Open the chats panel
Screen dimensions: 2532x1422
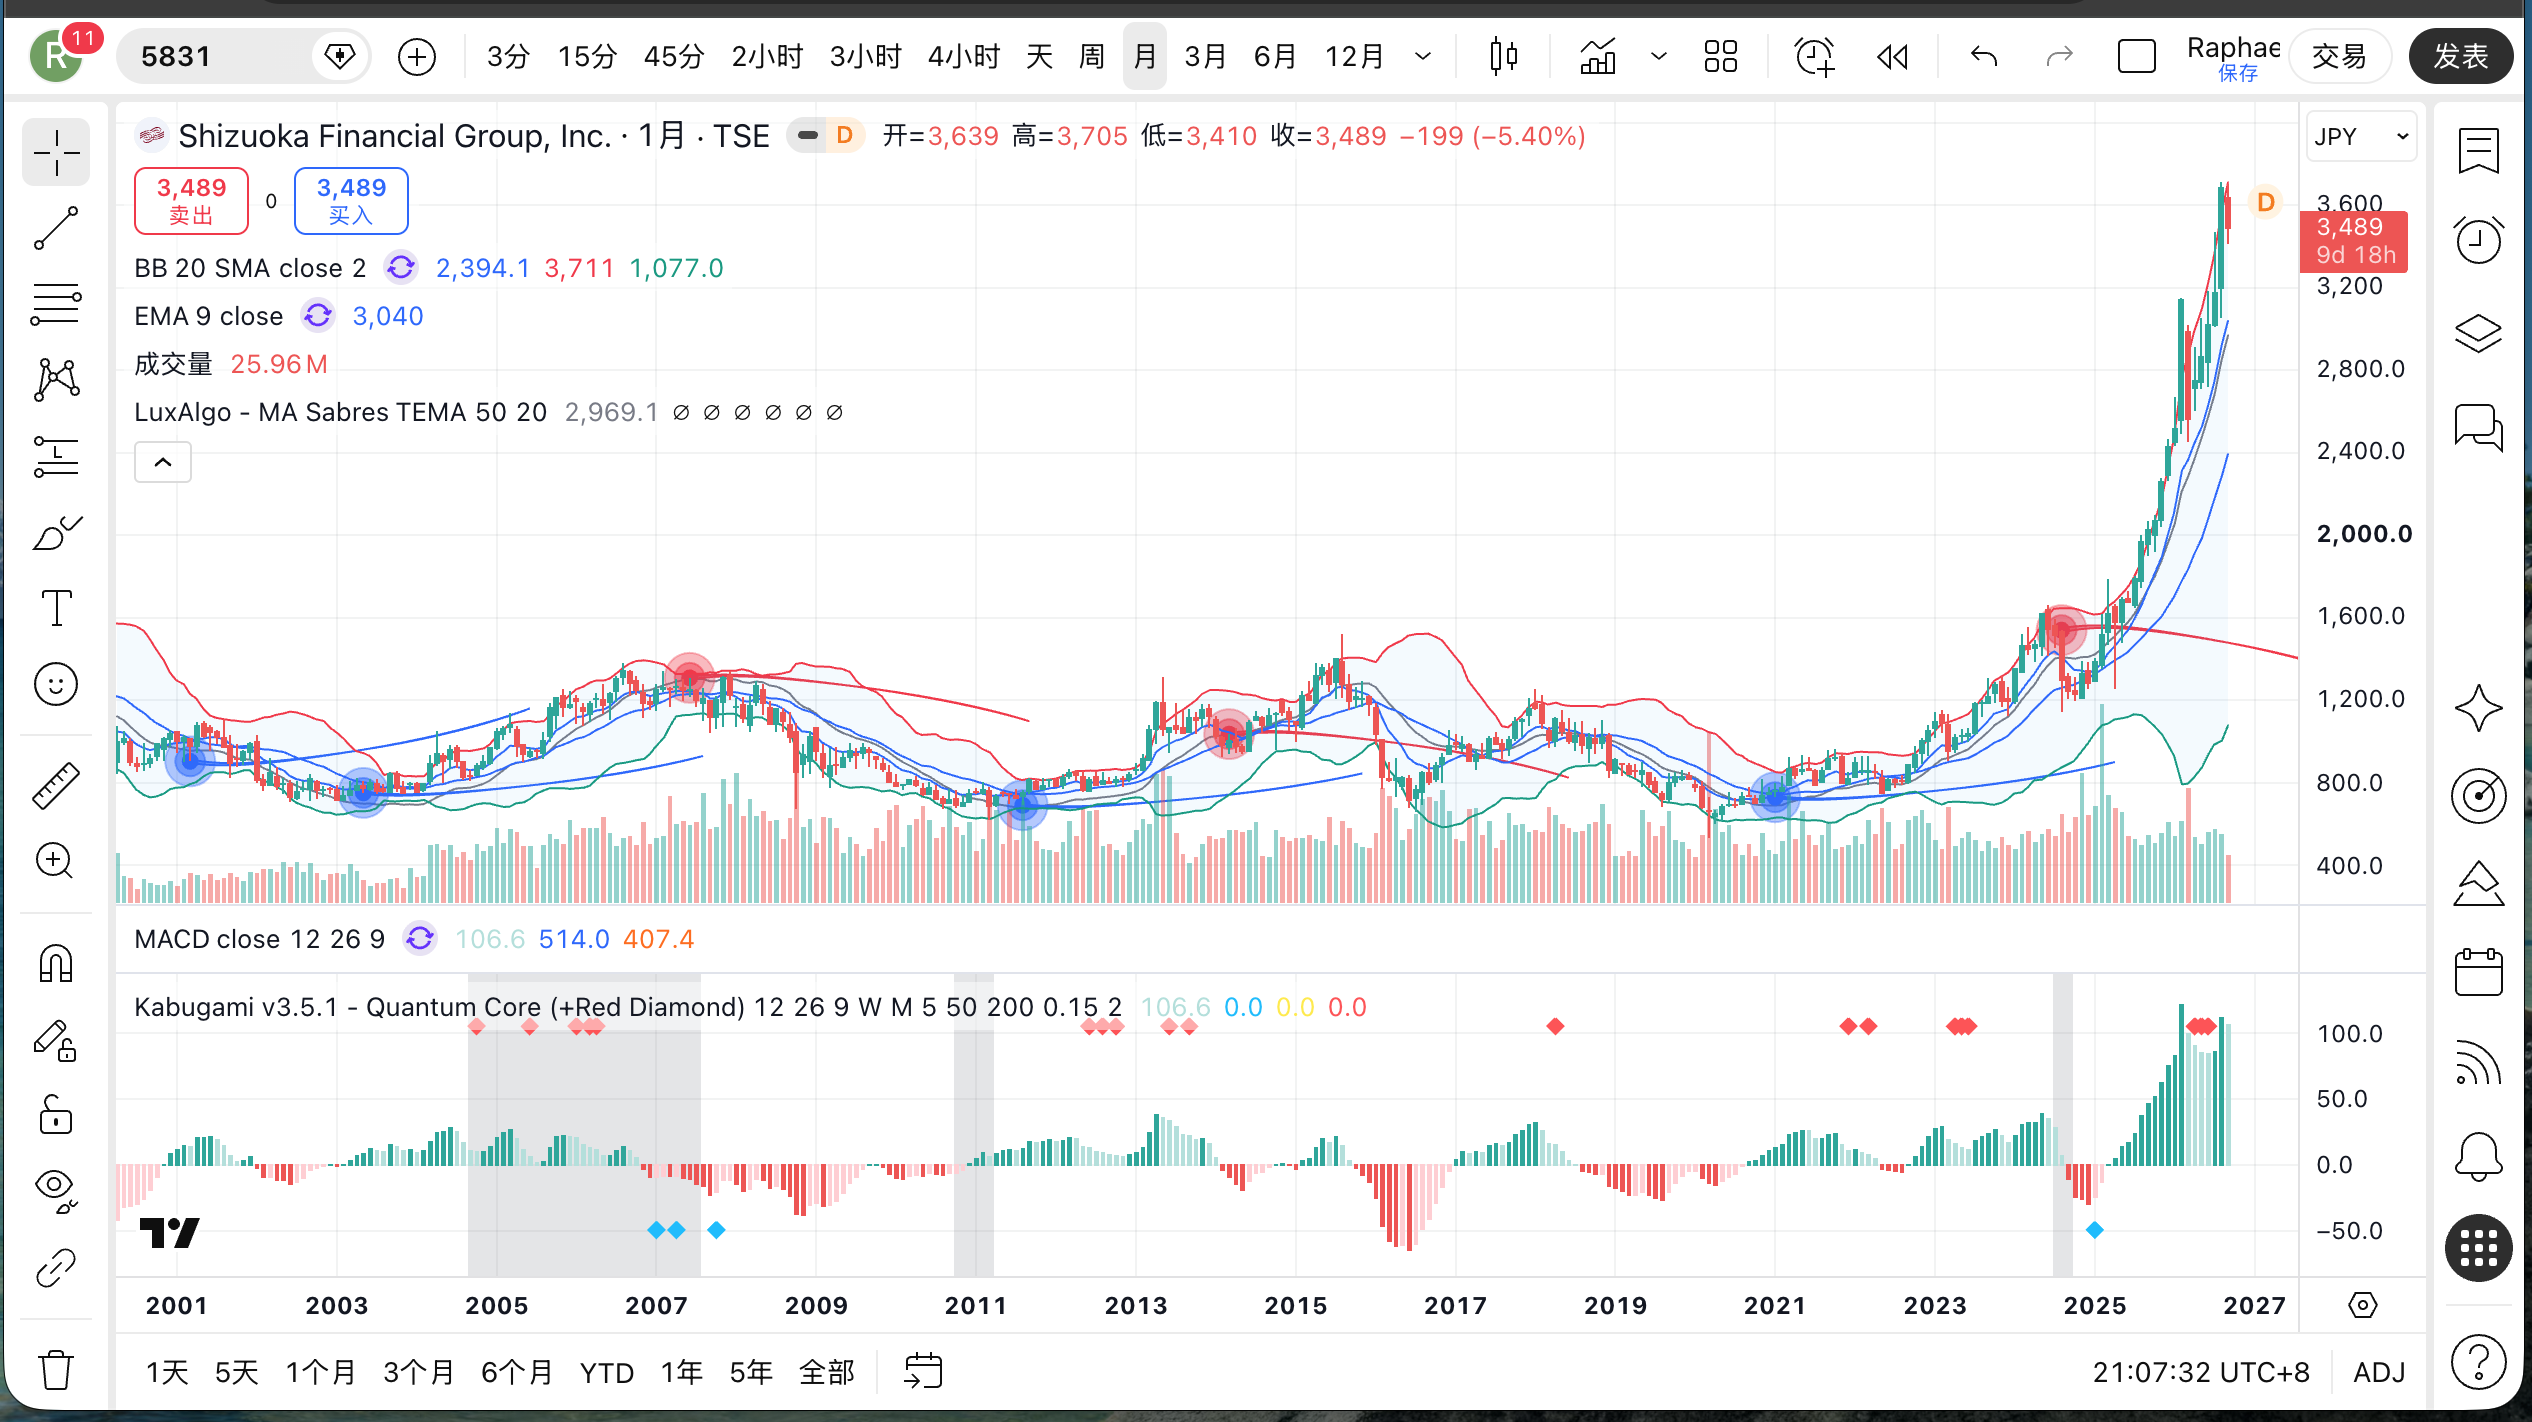point(2478,427)
